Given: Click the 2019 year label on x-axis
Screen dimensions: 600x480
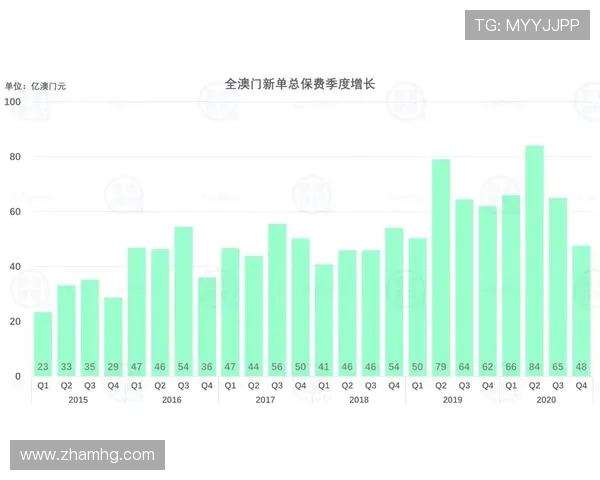Looking at the screenshot, I should coord(452,400).
